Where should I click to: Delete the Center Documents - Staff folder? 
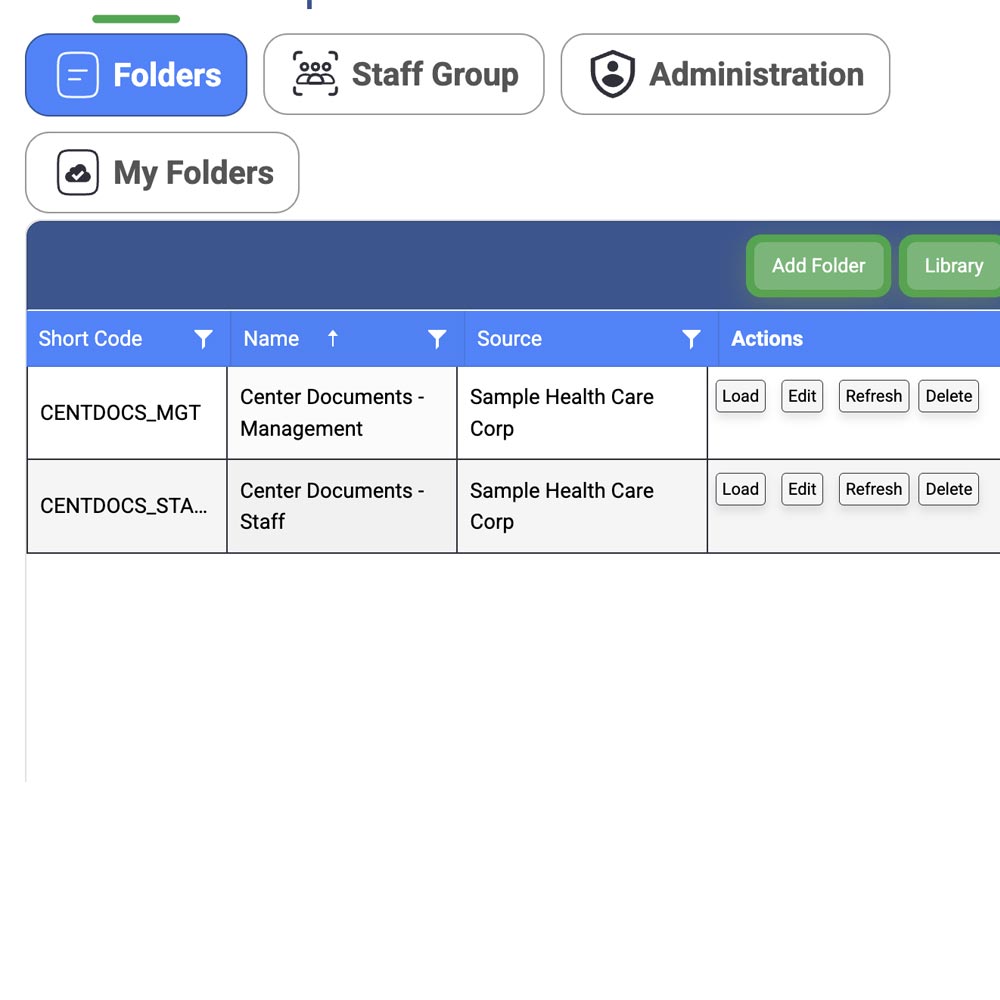point(948,489)
